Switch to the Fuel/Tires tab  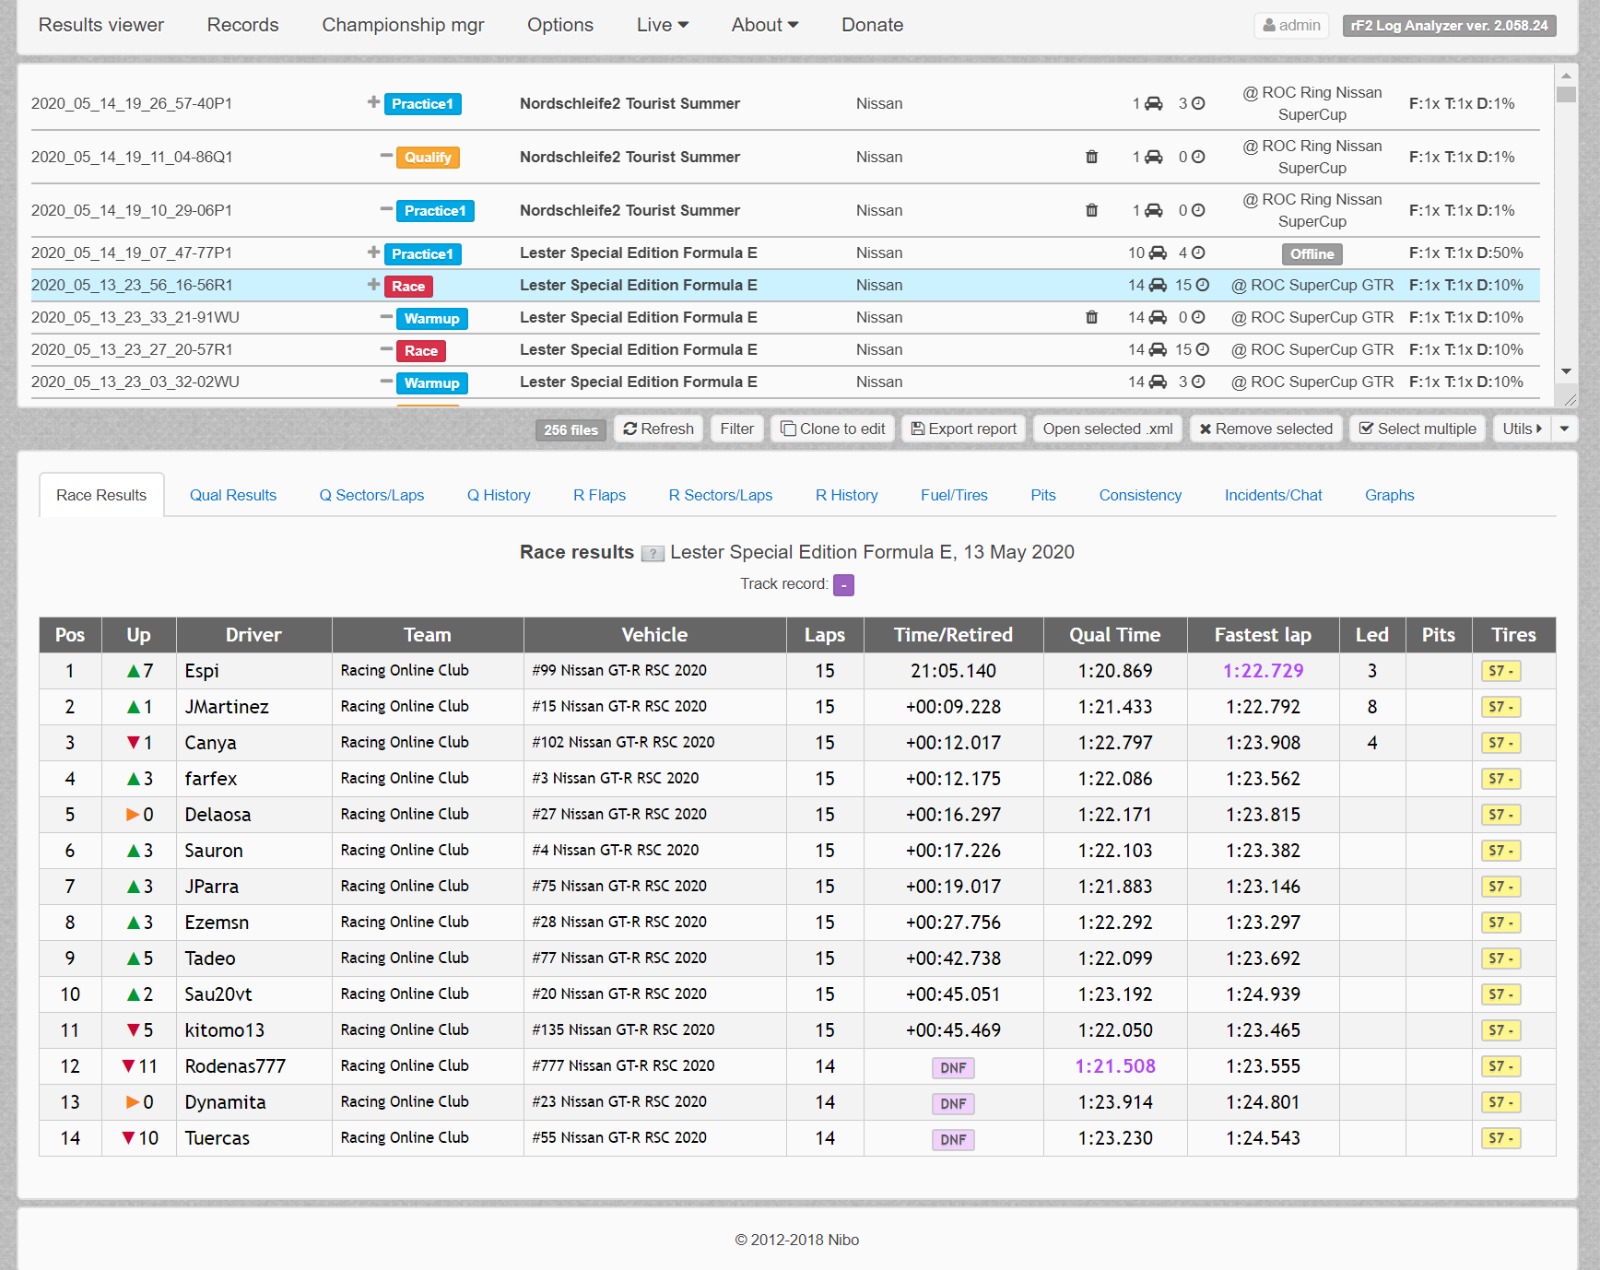(x=954, y=496)
